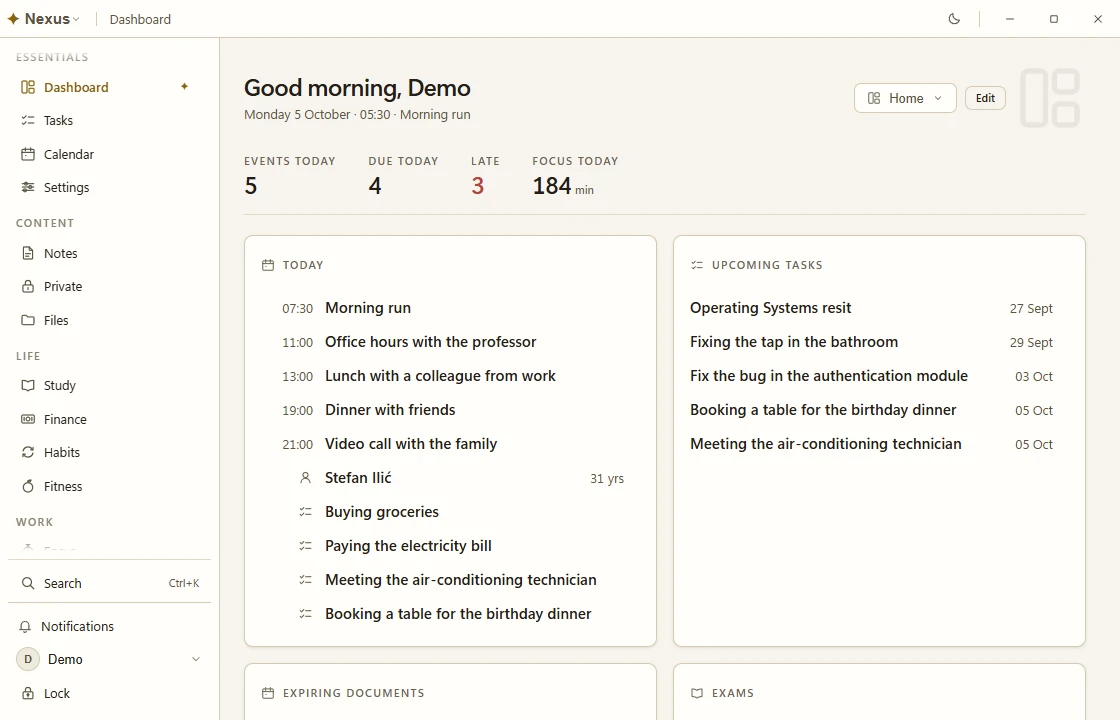This screenshot has width=1120, height=720.
Task: Click the Demo avatar circle
Action: coord(28,659)
